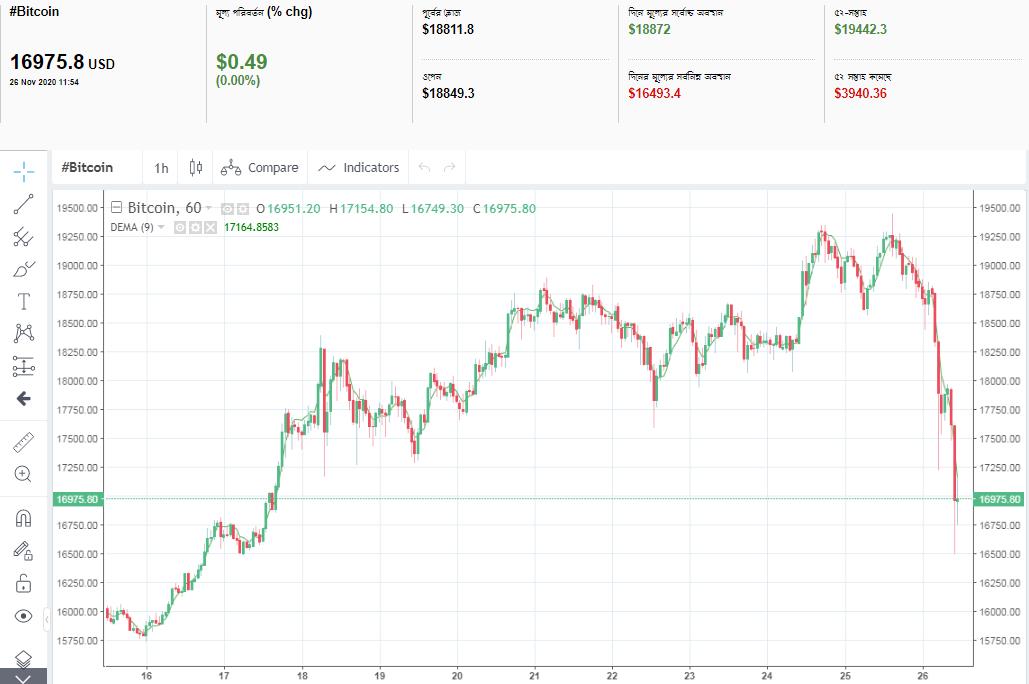Screen dimensions: 1029x684
Task: Open the Bitcoin, 60 series dropdown arrow
Action: coord(209,208)
